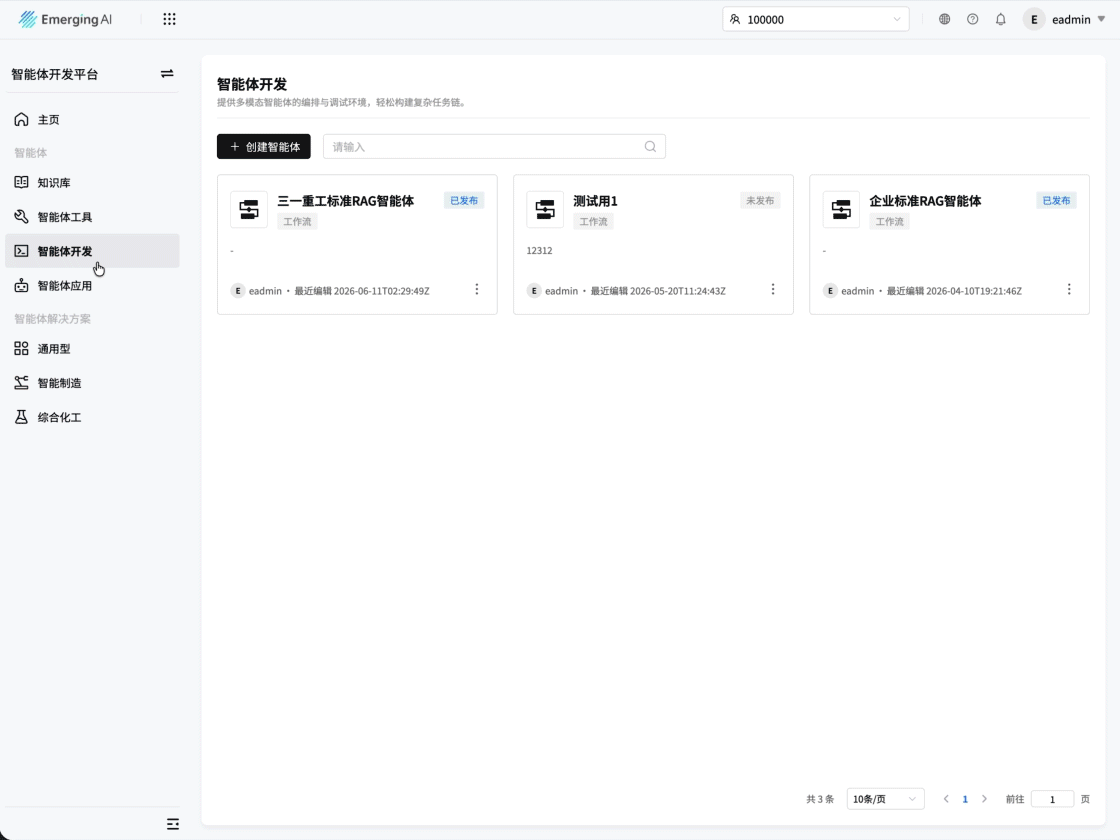Open the 企业标准RAG智能体 card title
Image resolution: width=1120 pixels, height=840 pixels.
pyautogui.click(x=925, y=201)
